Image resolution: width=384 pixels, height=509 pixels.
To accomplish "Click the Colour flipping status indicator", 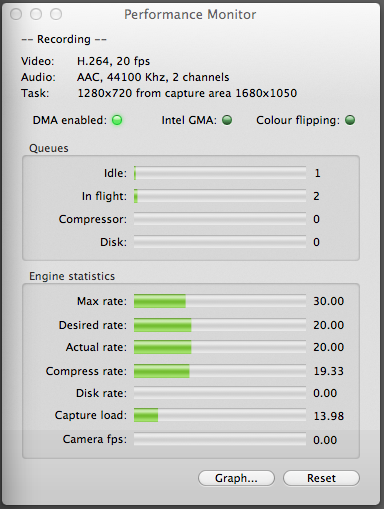I will pyautogui.click(x=350, y=120).
